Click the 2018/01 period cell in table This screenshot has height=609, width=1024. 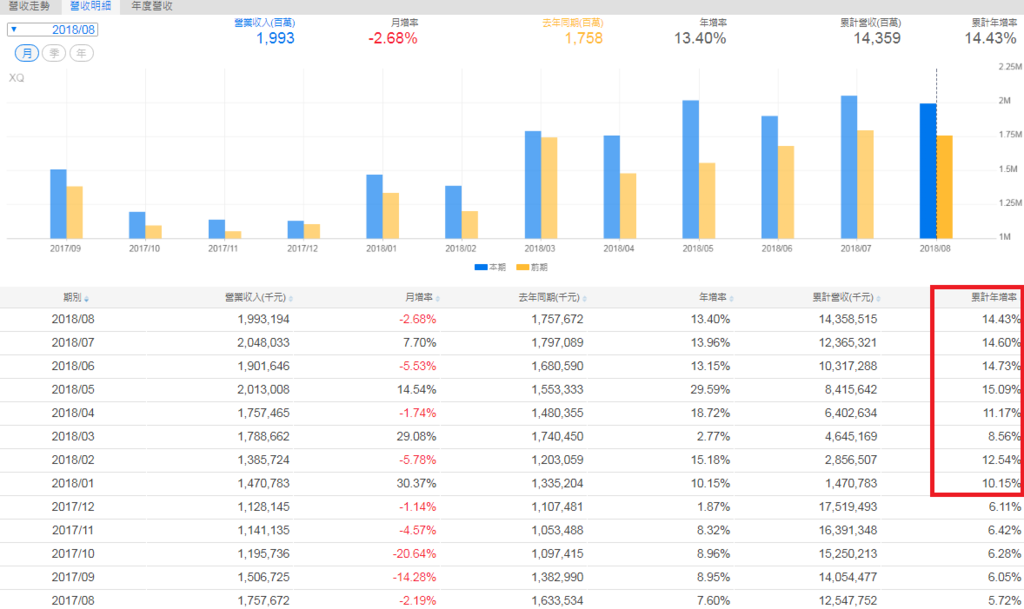click(73, 484)
